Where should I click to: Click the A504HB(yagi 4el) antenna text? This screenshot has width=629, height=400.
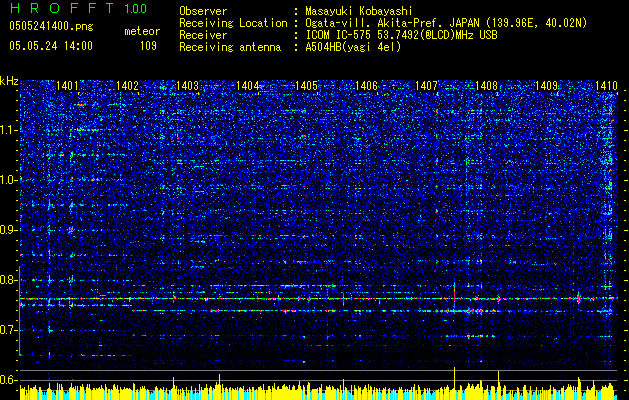[x=353, y=47]
